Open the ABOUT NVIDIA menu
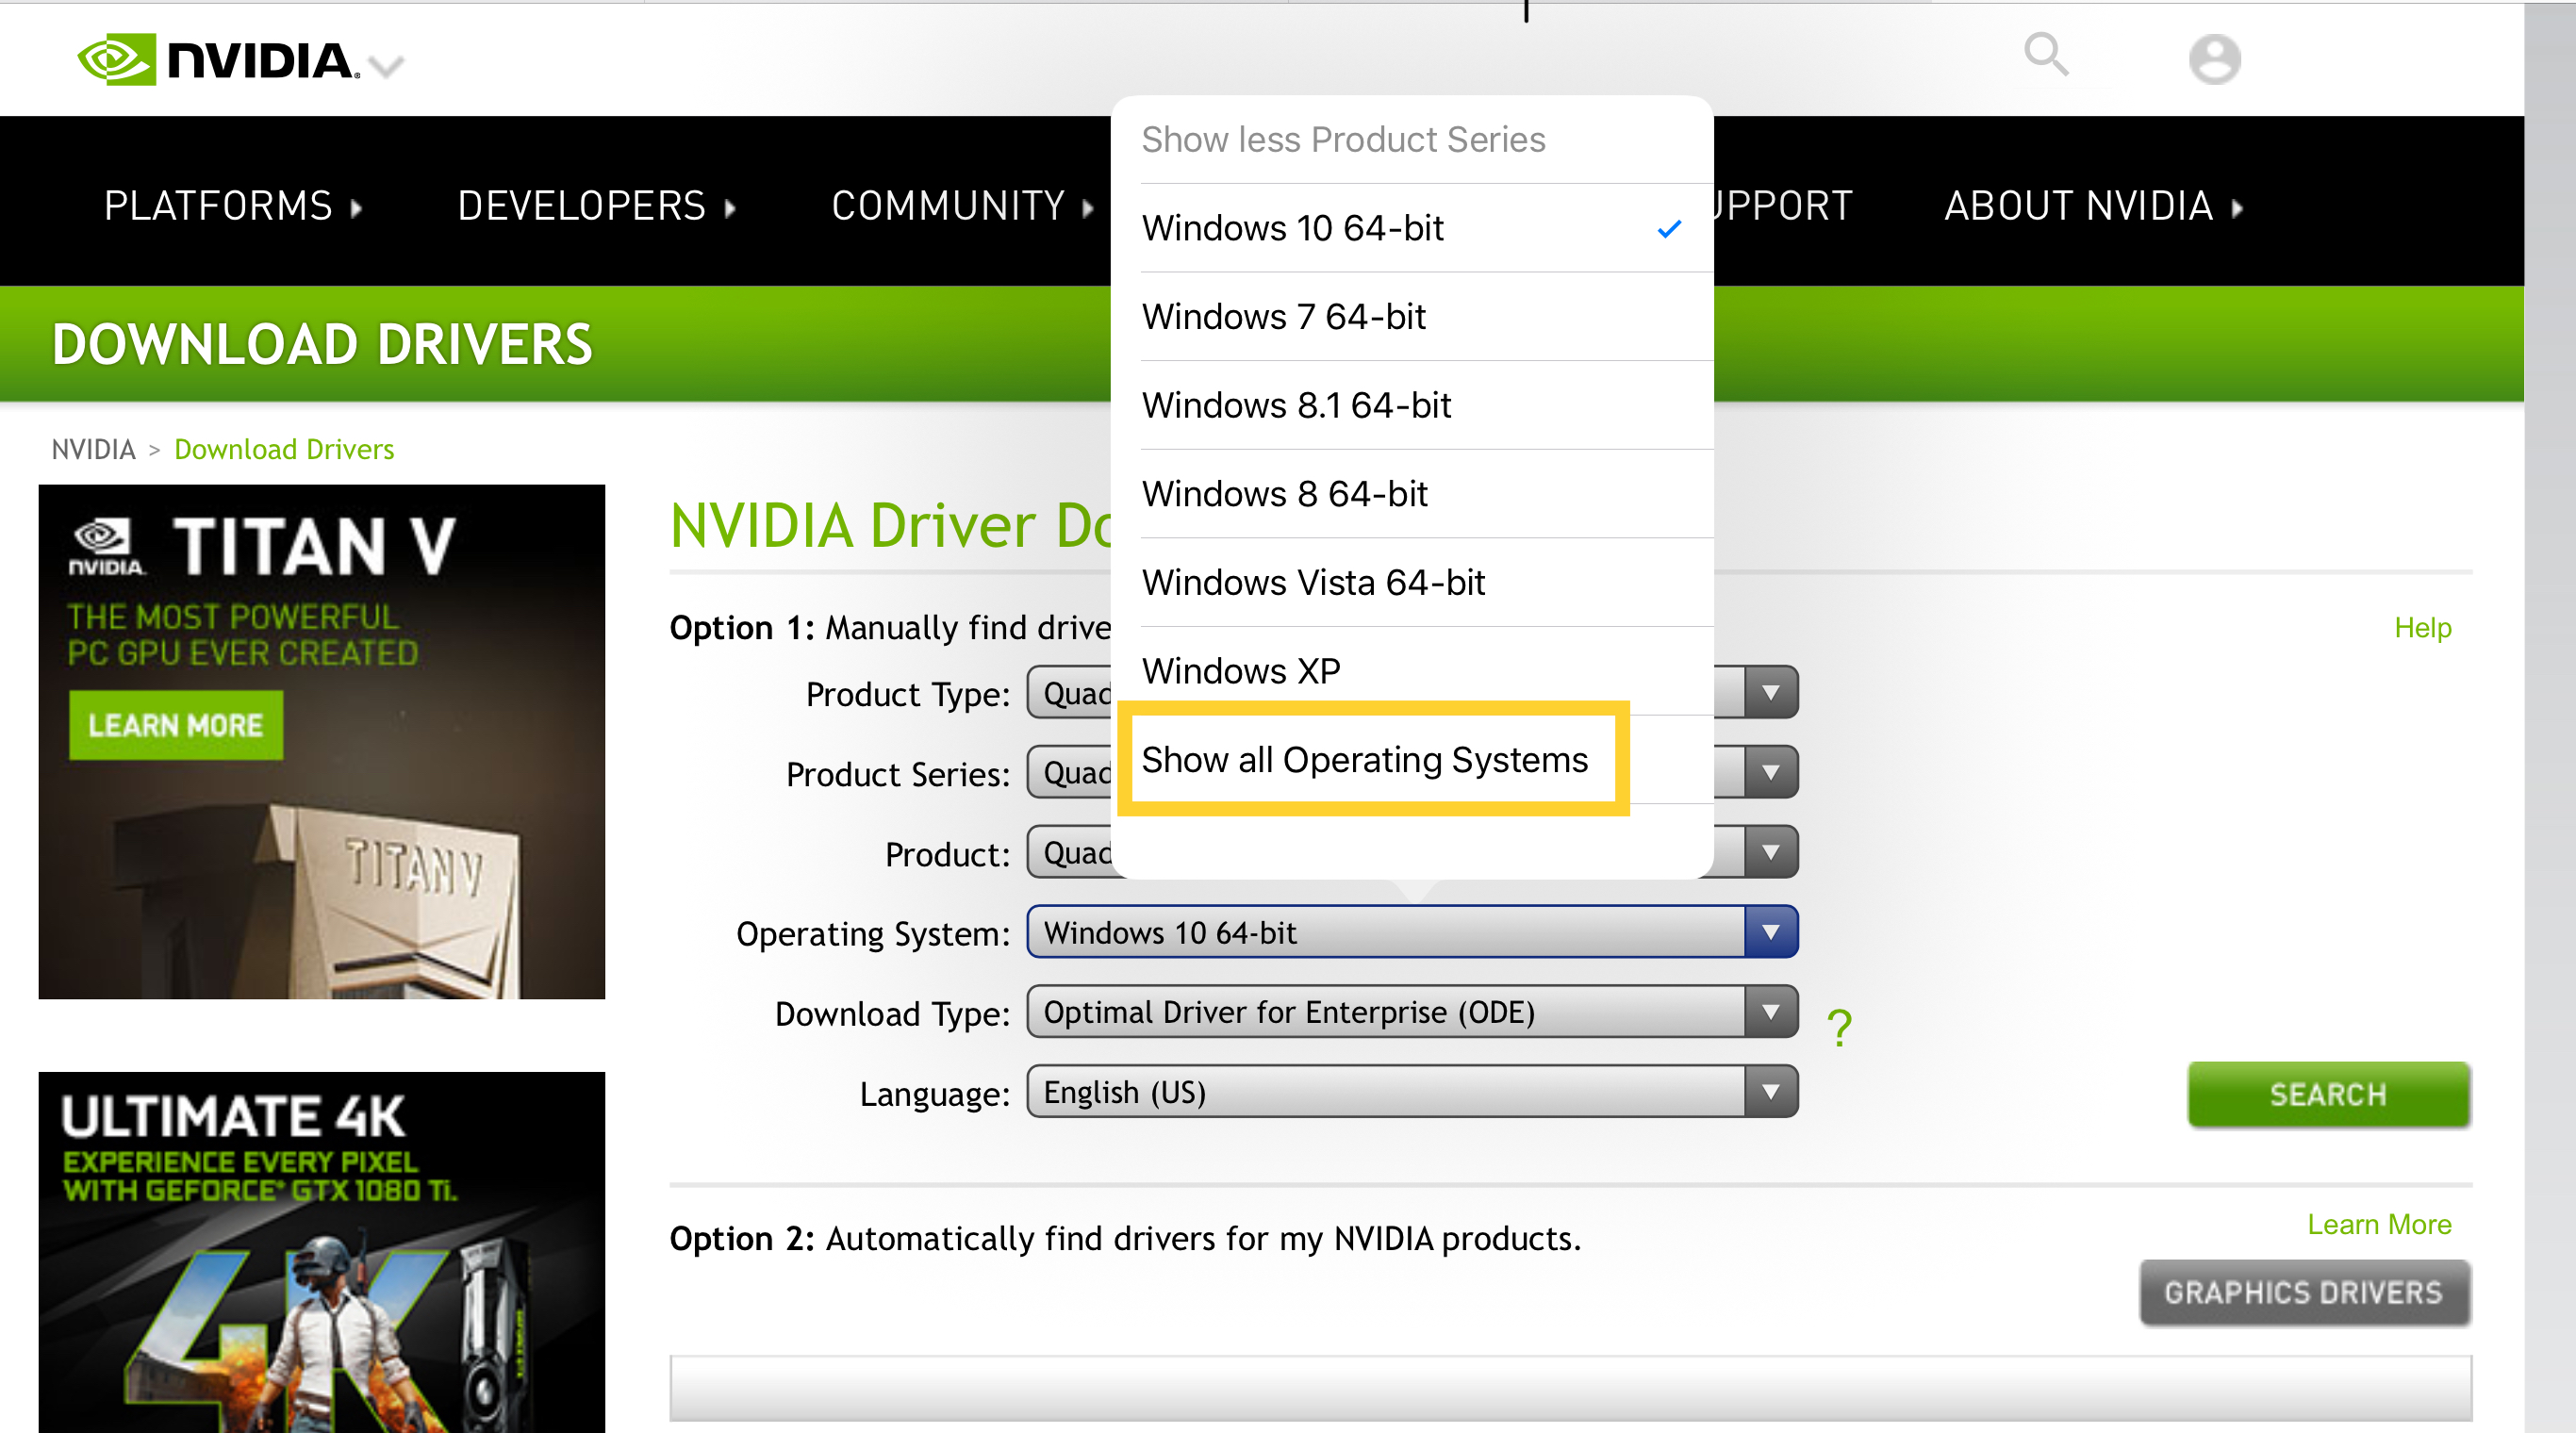This screenshot has width=2576, height=1433. 2092,206
